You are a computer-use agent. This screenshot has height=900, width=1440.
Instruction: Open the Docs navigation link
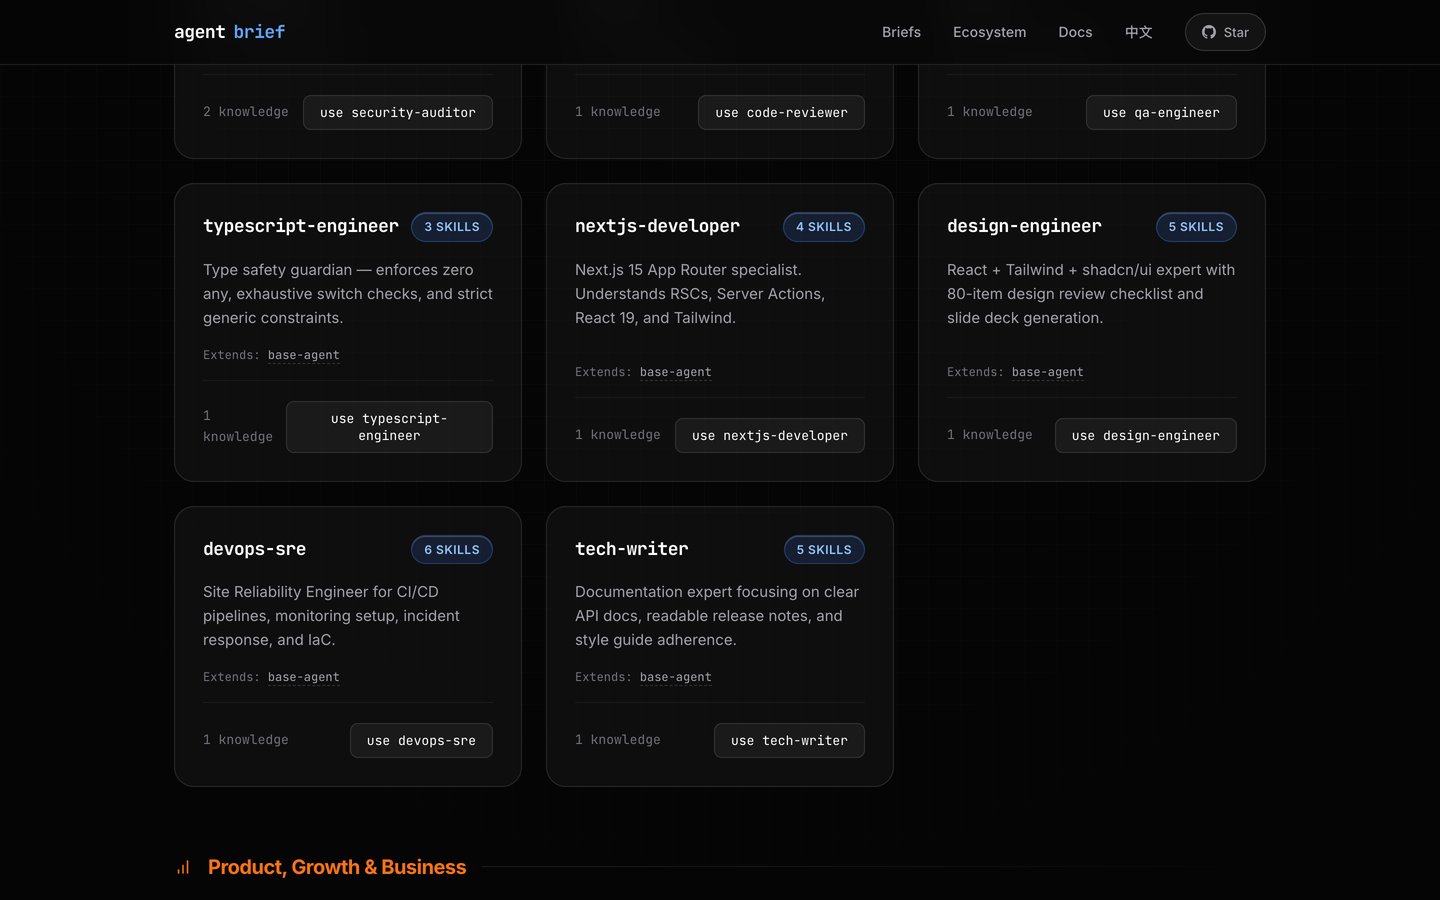click(x=1075, y=32)
